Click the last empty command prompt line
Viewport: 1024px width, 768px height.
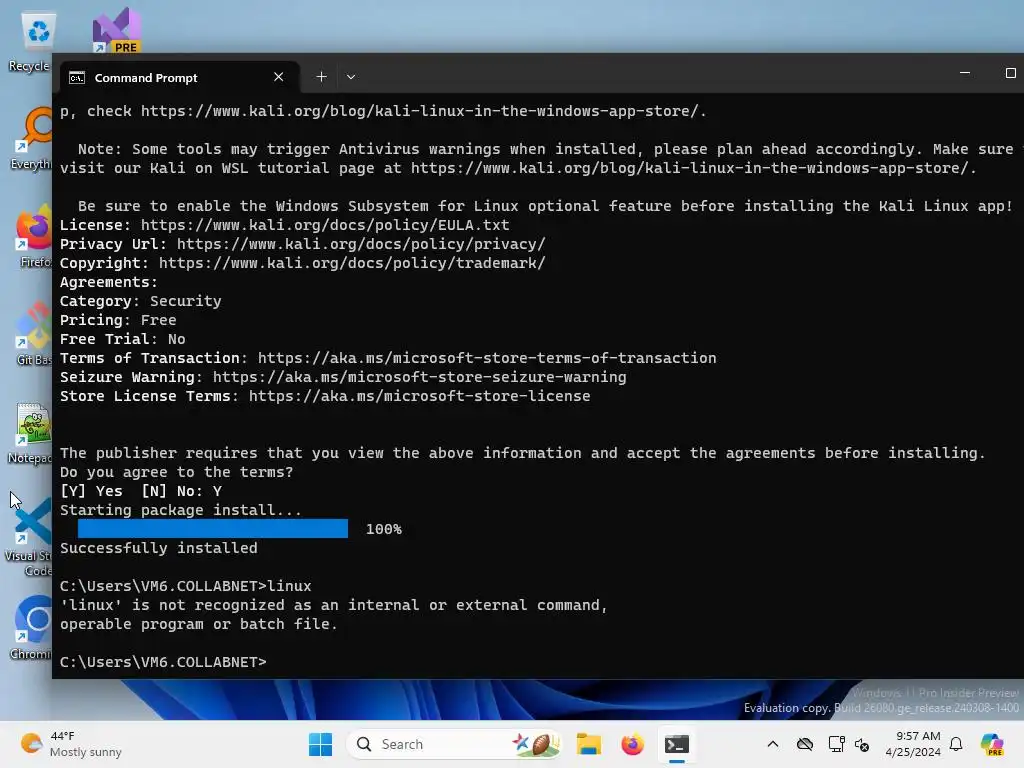coord(163,662)
